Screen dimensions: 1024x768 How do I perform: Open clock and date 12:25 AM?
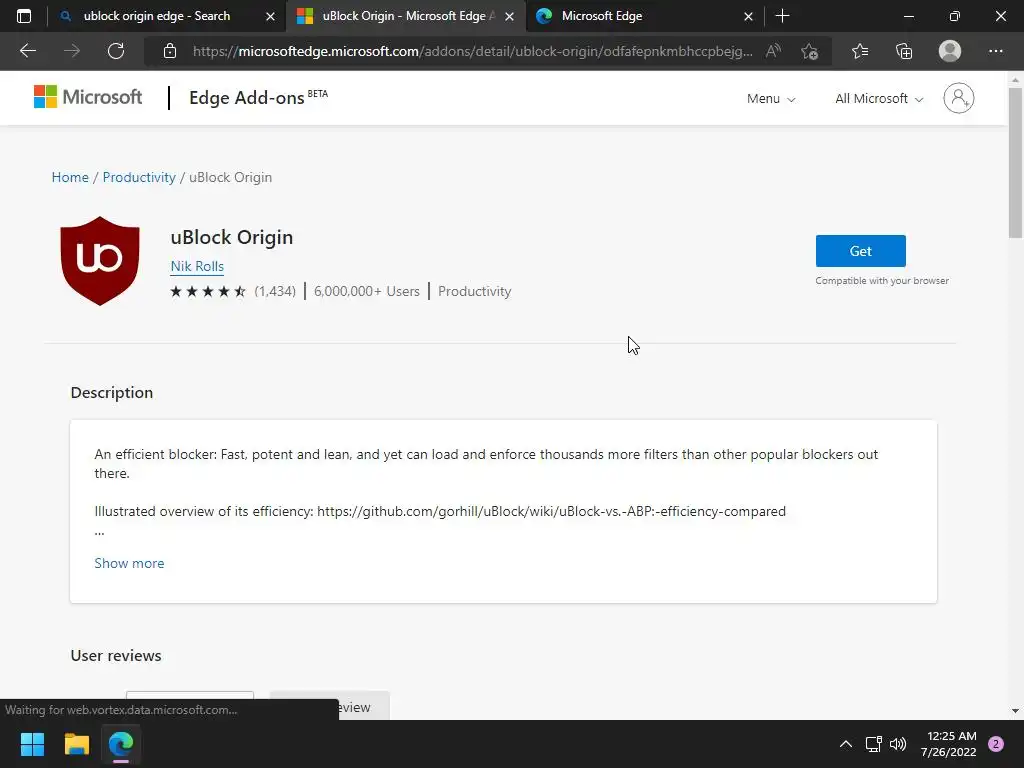pos(949,744)
